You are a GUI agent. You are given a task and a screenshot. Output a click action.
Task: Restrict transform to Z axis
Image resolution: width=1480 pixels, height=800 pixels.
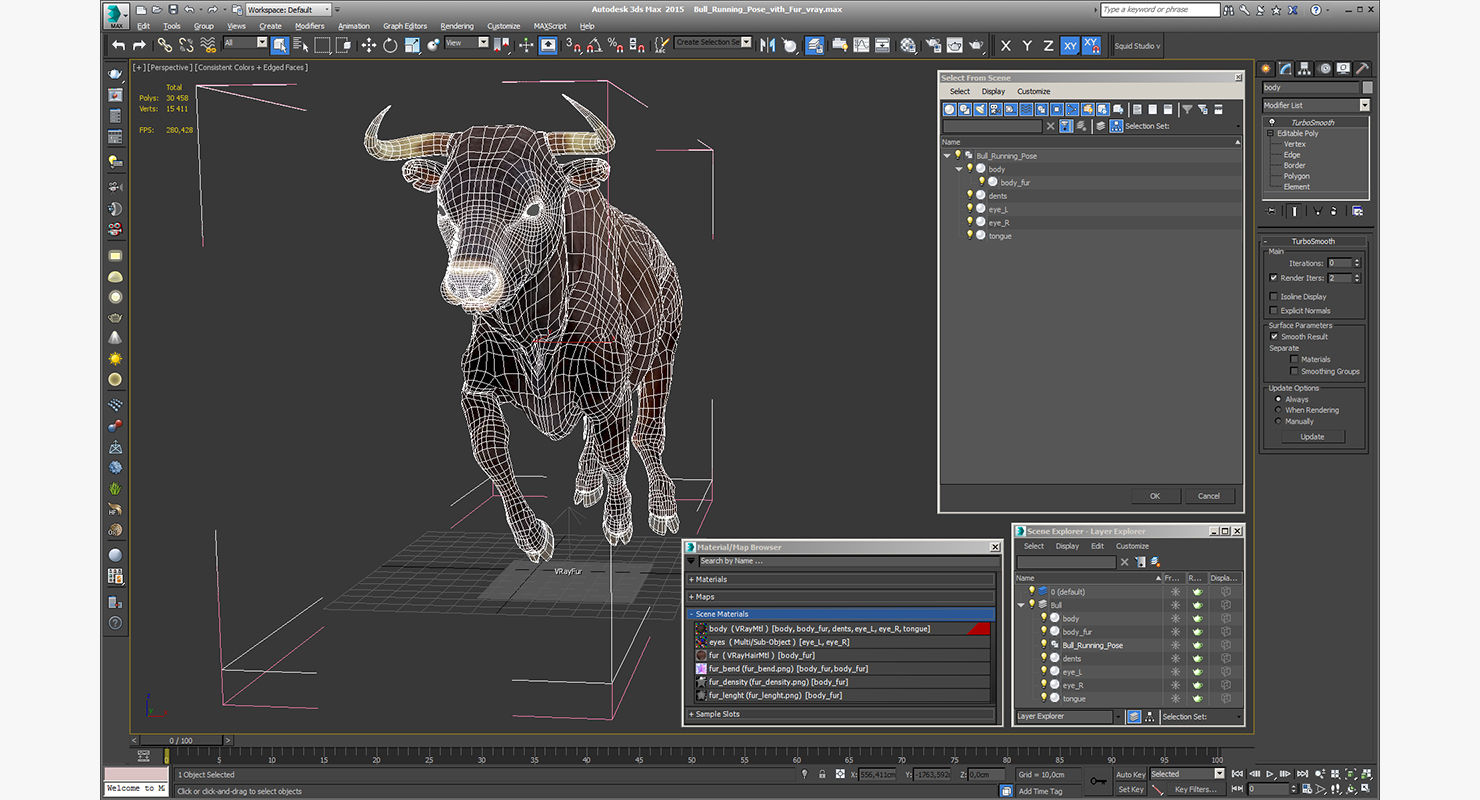point(1048,45)
